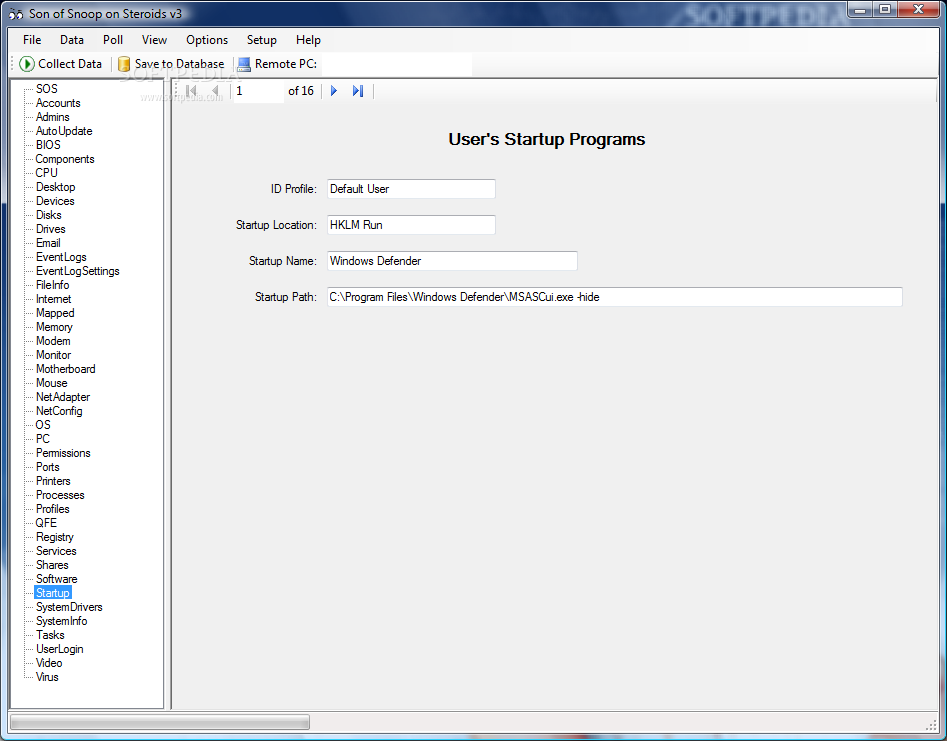947x741 pixels.
Task: Click the bottom progress bar
Action: coord(160,722)
